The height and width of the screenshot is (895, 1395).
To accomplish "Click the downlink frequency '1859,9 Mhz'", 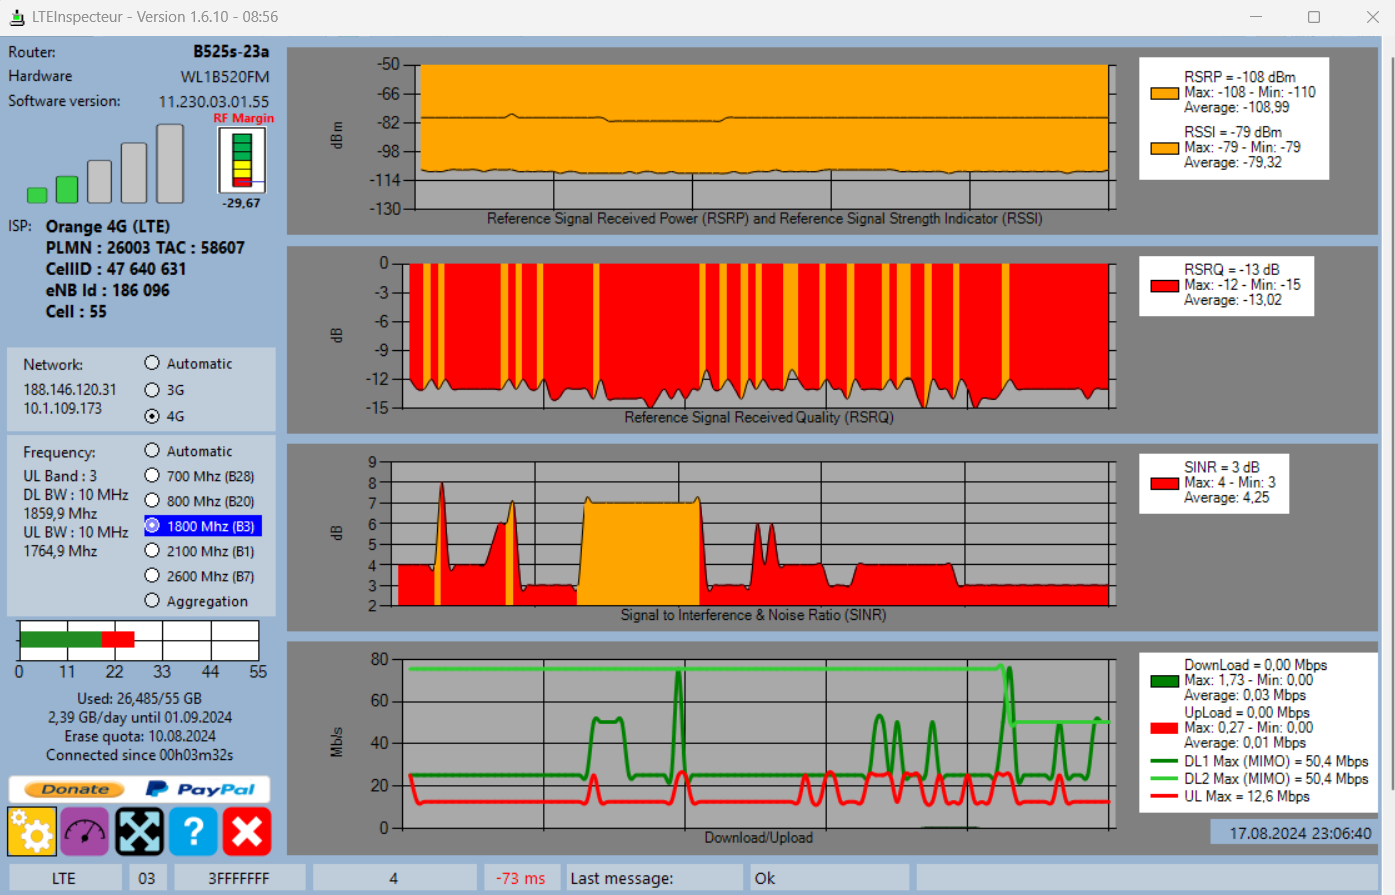I will (x=60, y=513).
